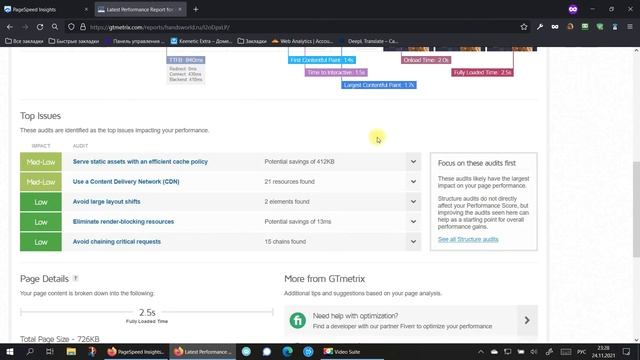This screenshot has width=640, height=360.
Task: Bookmark this page with the star icon
Action: pos(524,27)
